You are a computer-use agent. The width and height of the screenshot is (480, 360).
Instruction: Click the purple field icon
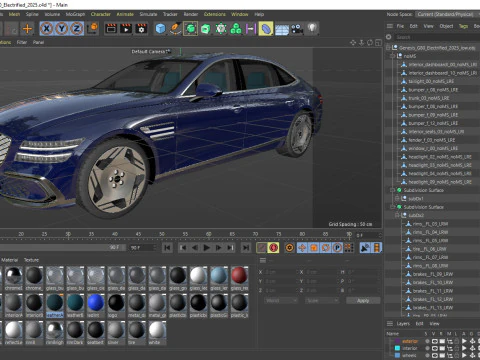pos(250,29)
